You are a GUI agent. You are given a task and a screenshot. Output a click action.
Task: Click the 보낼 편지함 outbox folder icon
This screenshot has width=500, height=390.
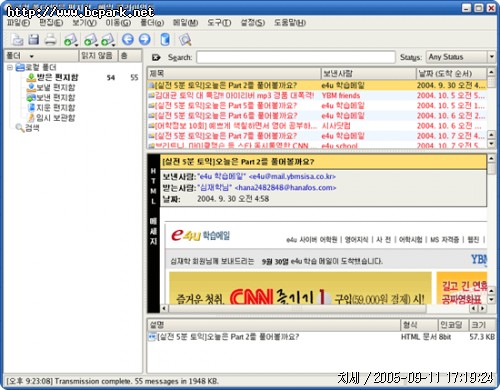[31, 87]
